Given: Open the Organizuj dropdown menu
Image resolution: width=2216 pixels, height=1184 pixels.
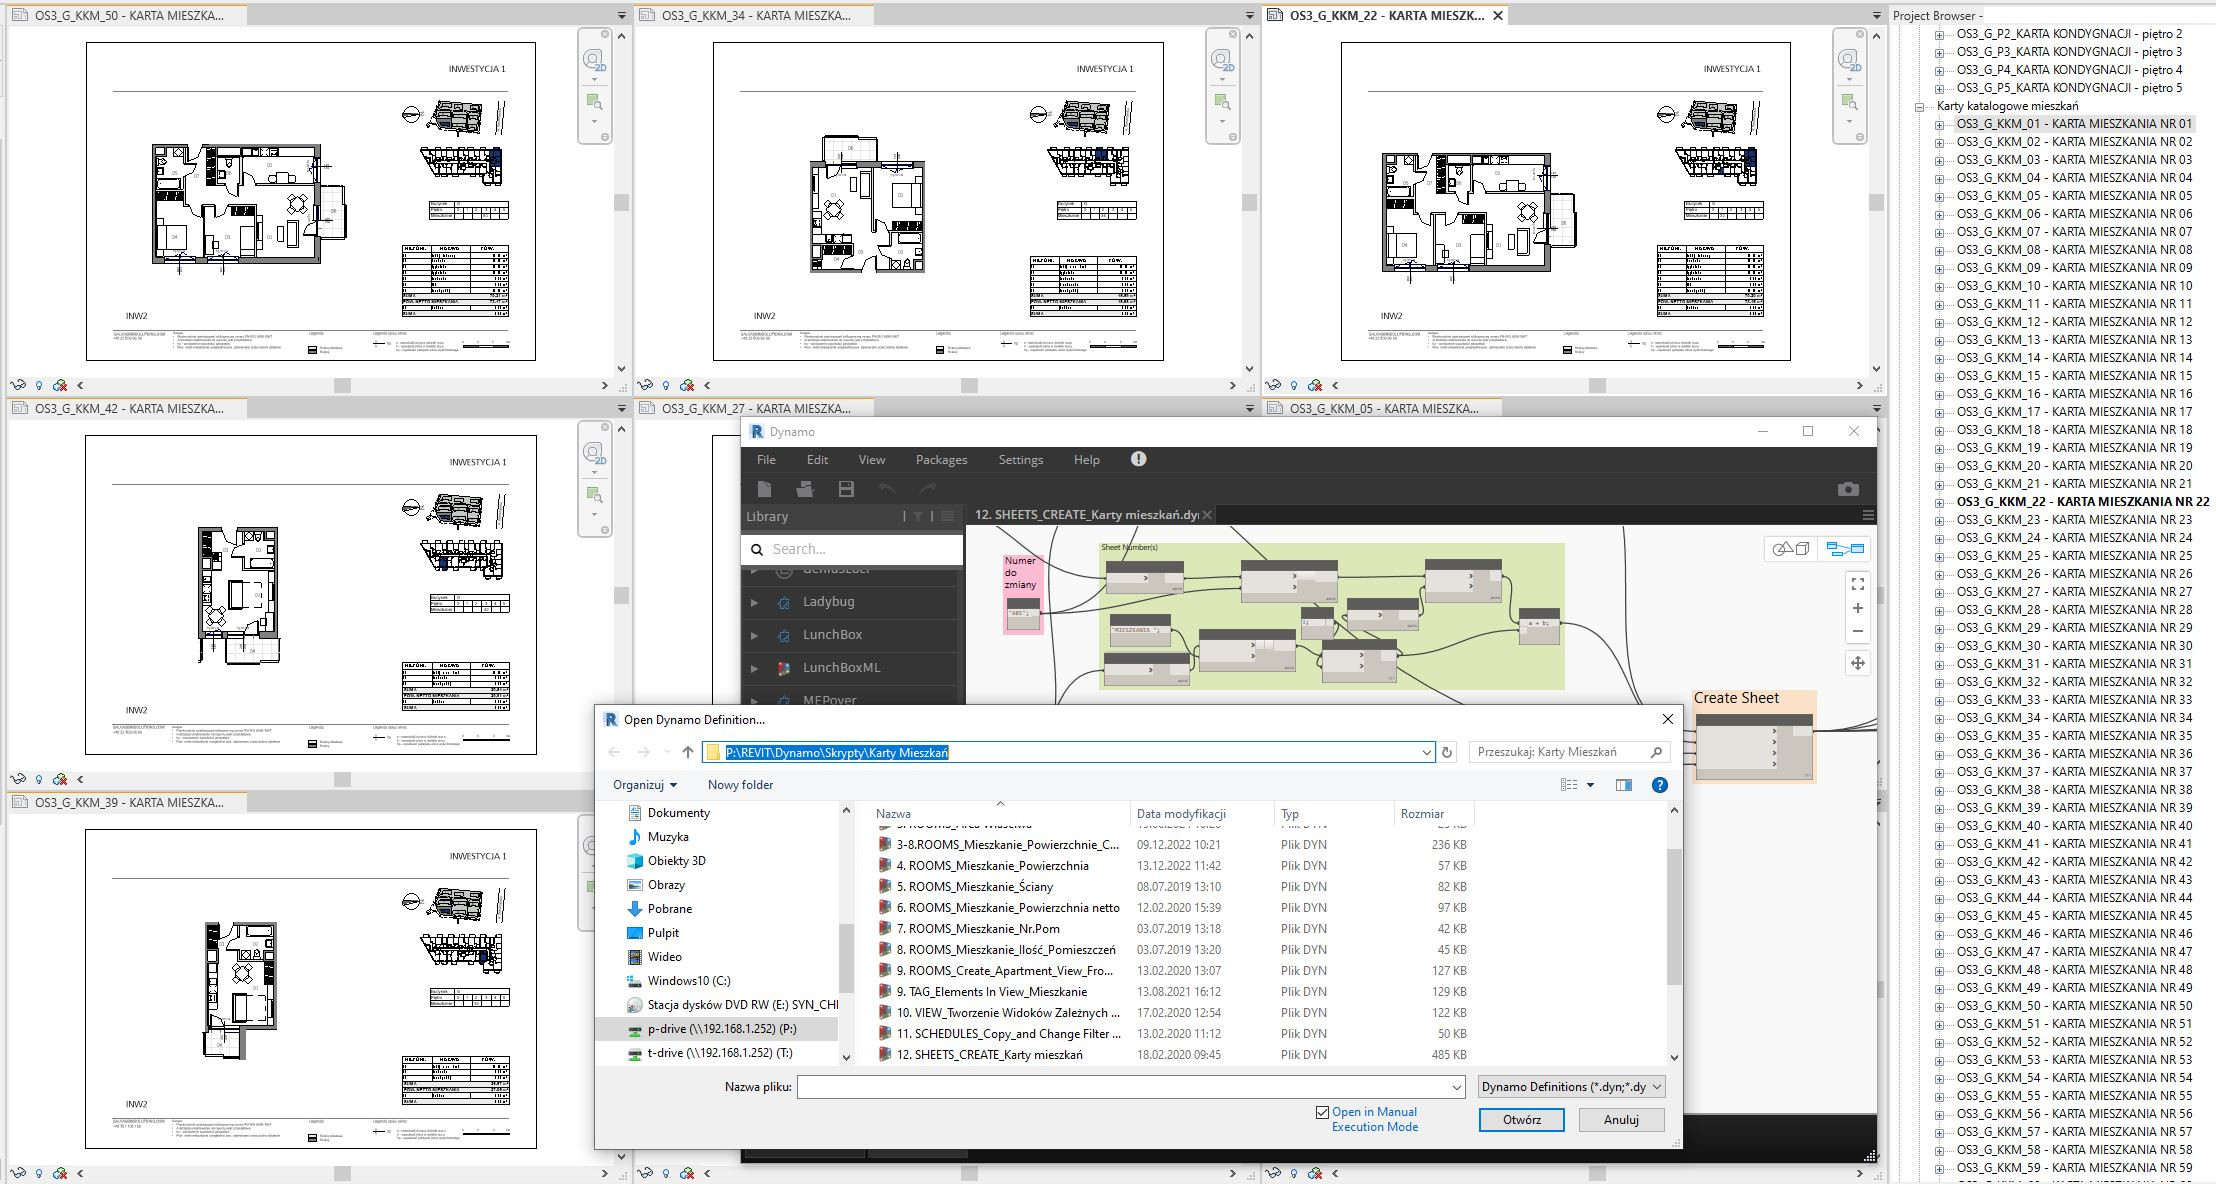Looking at the screenshot, I should (x=645, y=785).
